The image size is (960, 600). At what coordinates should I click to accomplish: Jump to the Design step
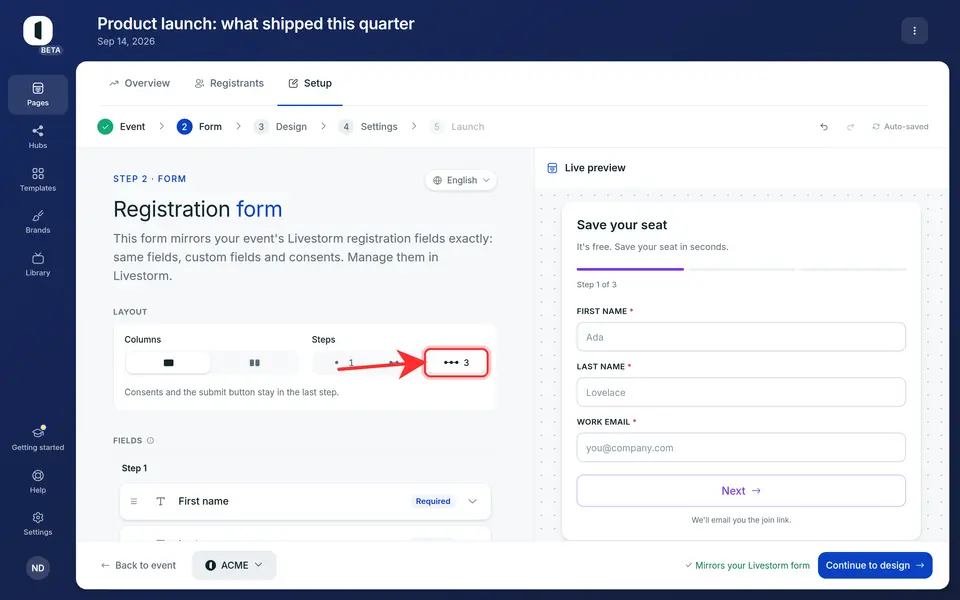(x=280, y=127)
